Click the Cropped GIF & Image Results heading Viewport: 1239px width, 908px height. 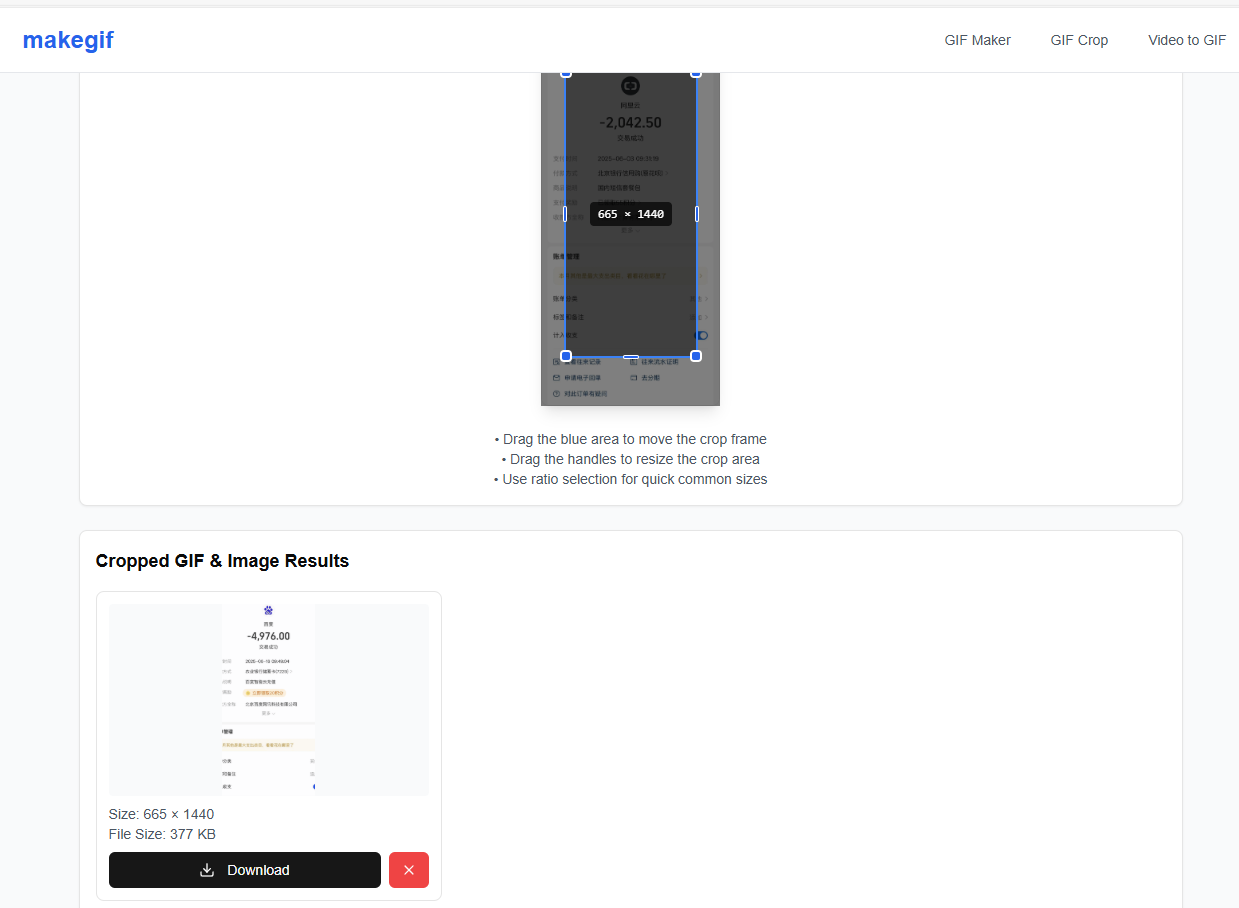tap(222, 561)
